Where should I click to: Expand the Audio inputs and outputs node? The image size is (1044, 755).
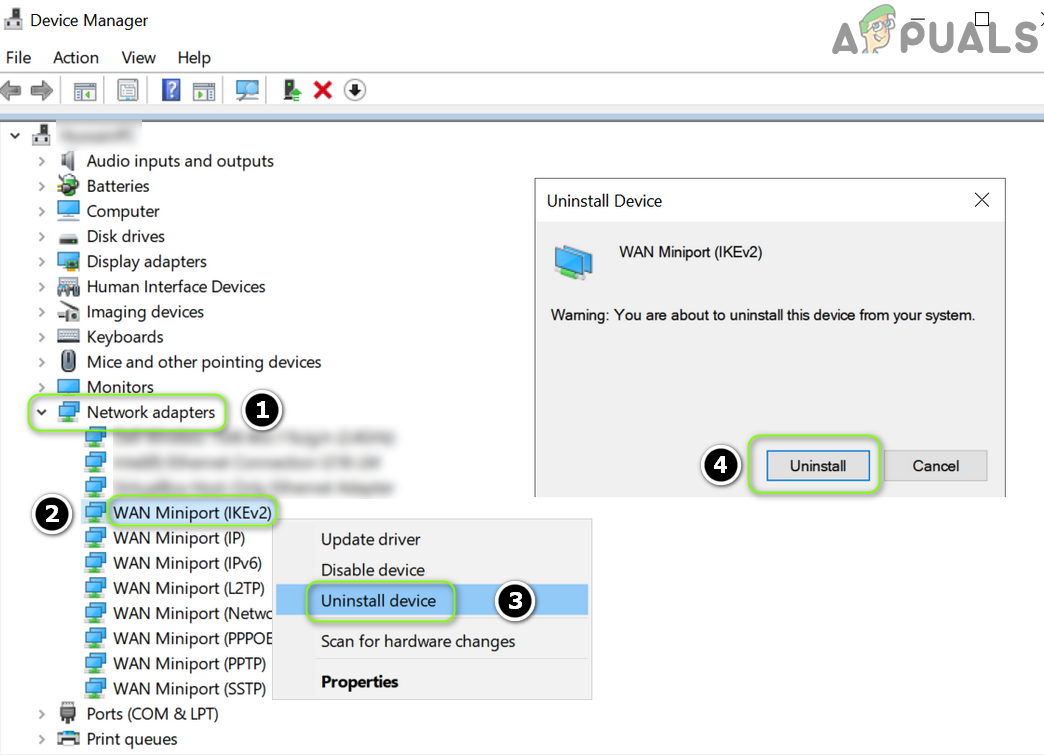(41, 161)
